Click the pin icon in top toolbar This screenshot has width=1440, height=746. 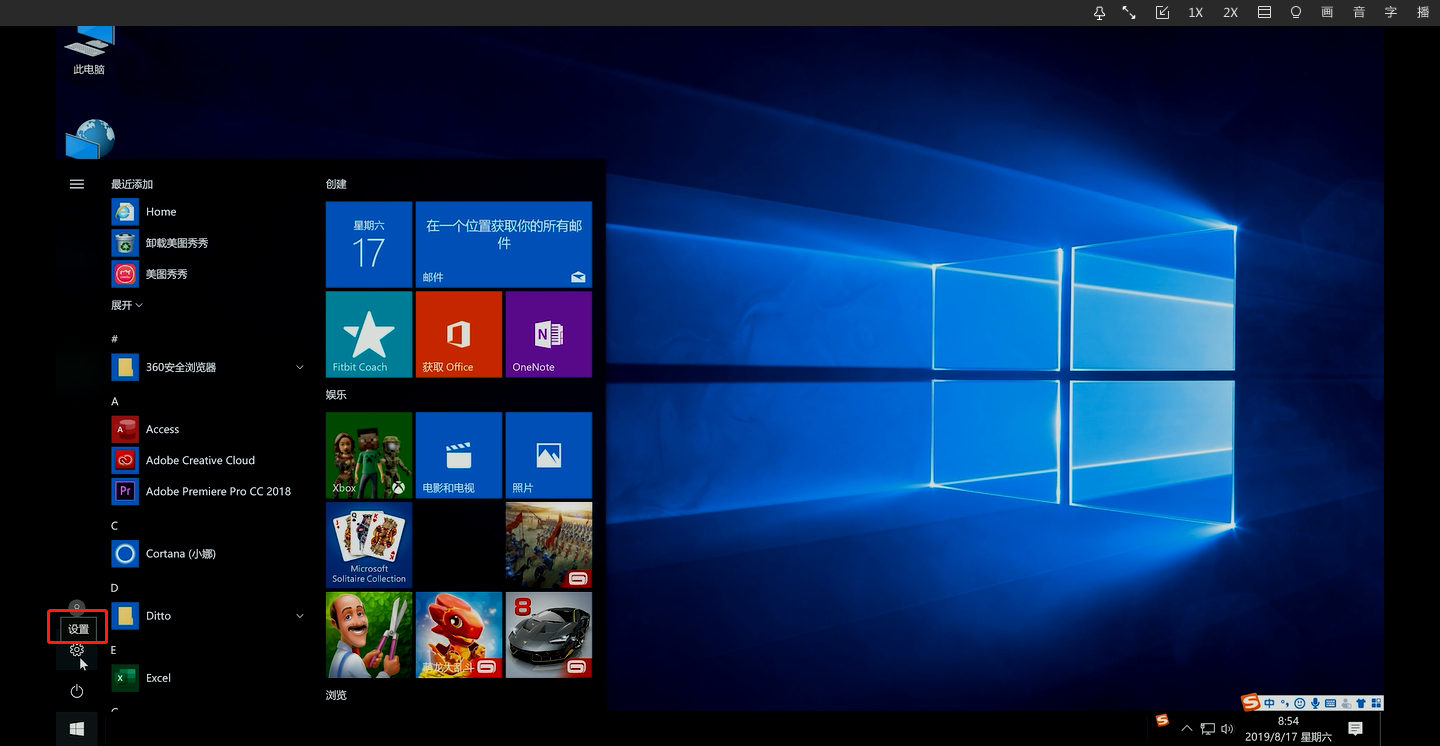point(1099,13)
